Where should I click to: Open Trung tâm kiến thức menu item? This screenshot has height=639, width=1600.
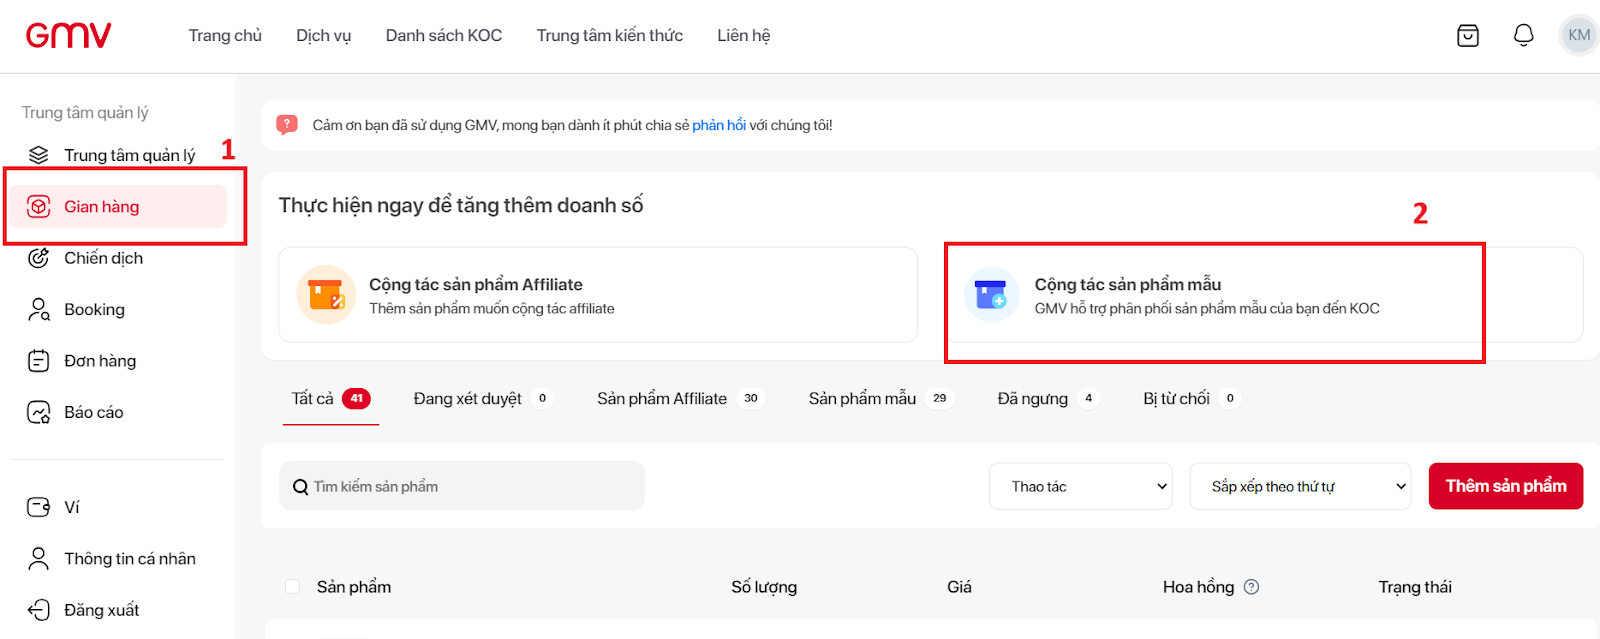610,35
